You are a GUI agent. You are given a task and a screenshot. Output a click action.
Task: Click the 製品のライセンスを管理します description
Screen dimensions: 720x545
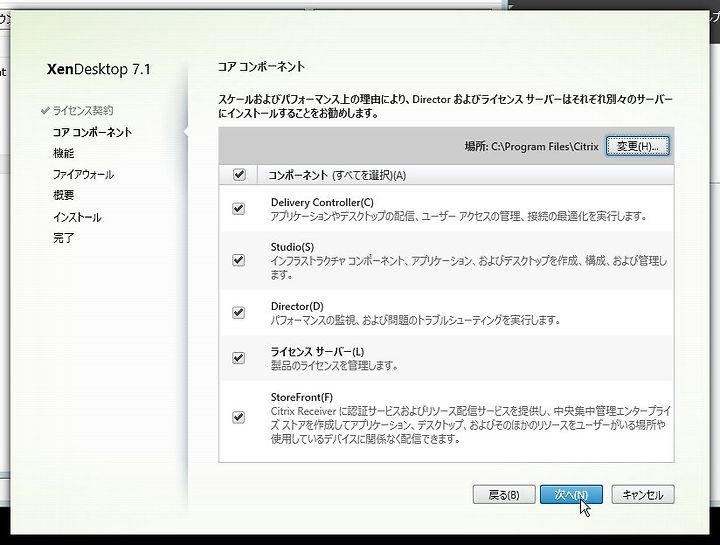click(334, 365)
